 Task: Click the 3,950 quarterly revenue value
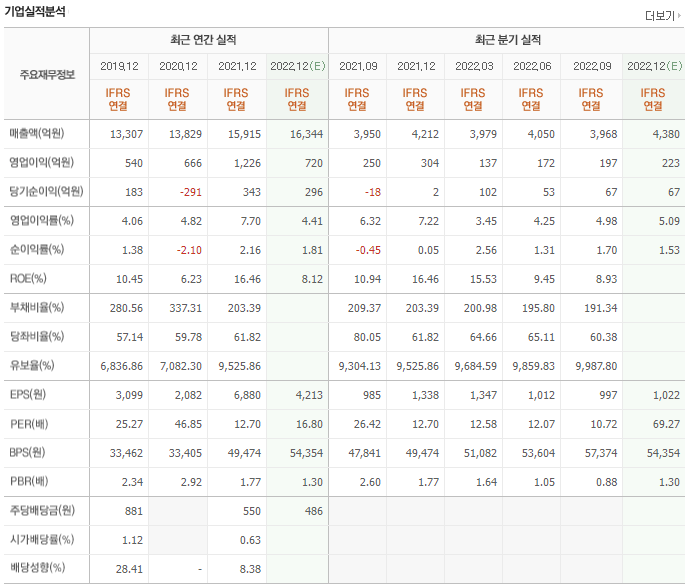(x=367, y=134)
